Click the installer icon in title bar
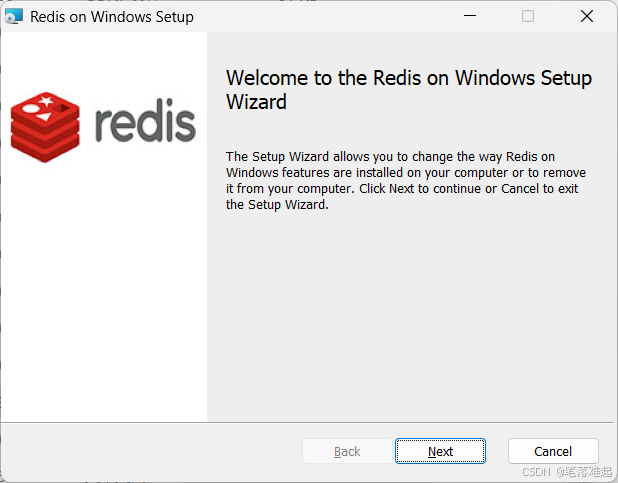Viewport: 618px width, 483px height. pos(14,17)
